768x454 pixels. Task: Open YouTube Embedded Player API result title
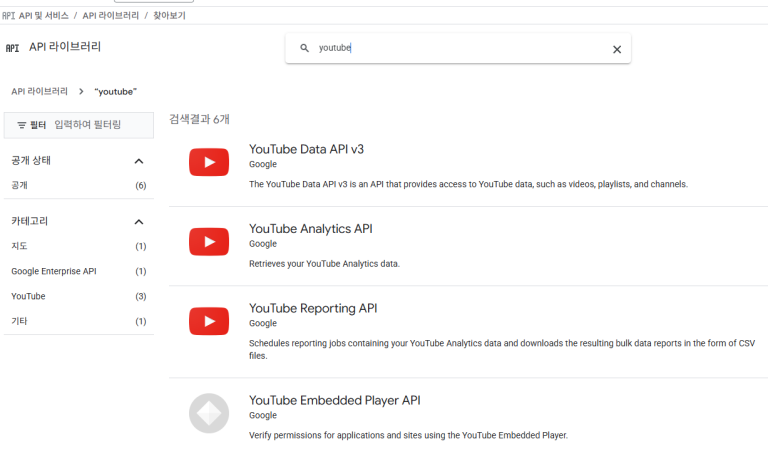(335, 401)
